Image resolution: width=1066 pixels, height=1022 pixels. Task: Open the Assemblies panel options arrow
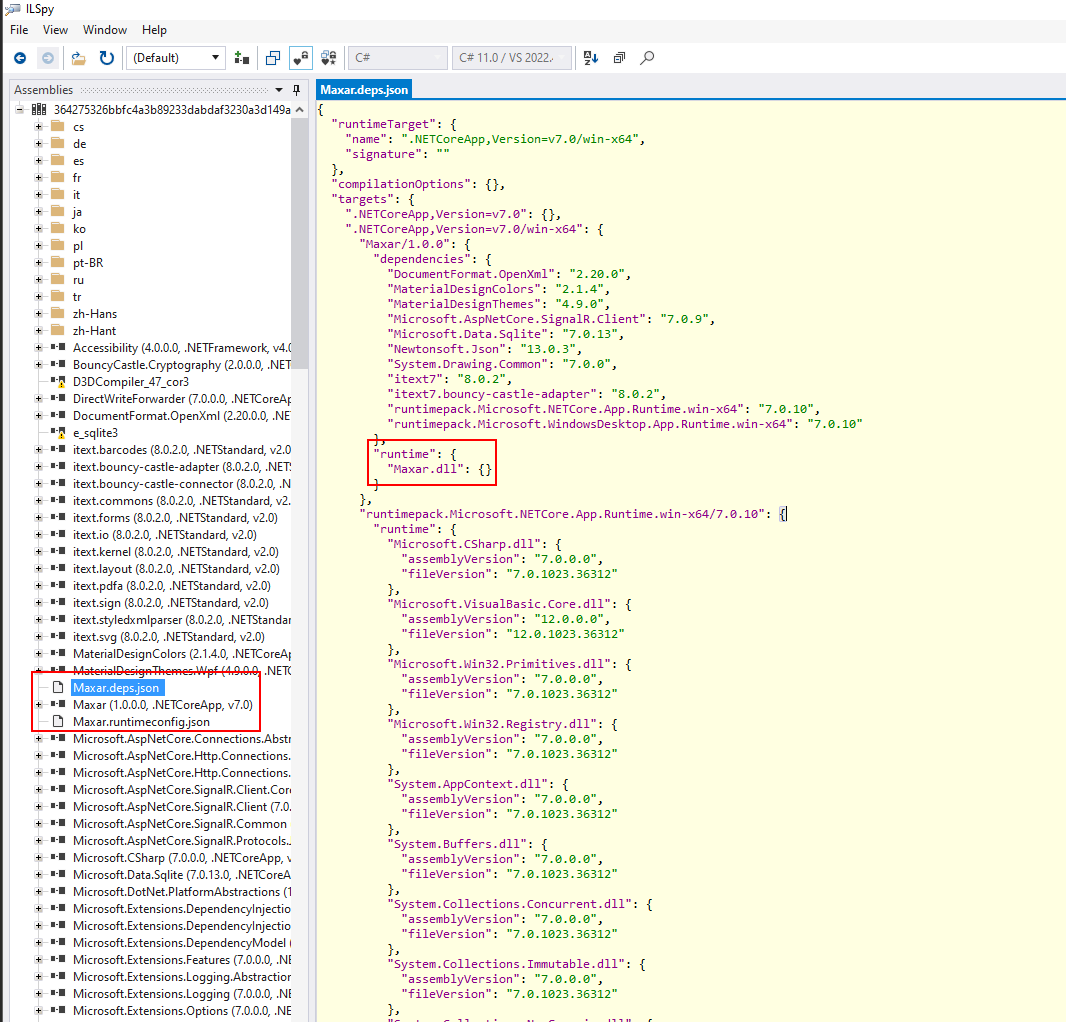click(279, 90)
